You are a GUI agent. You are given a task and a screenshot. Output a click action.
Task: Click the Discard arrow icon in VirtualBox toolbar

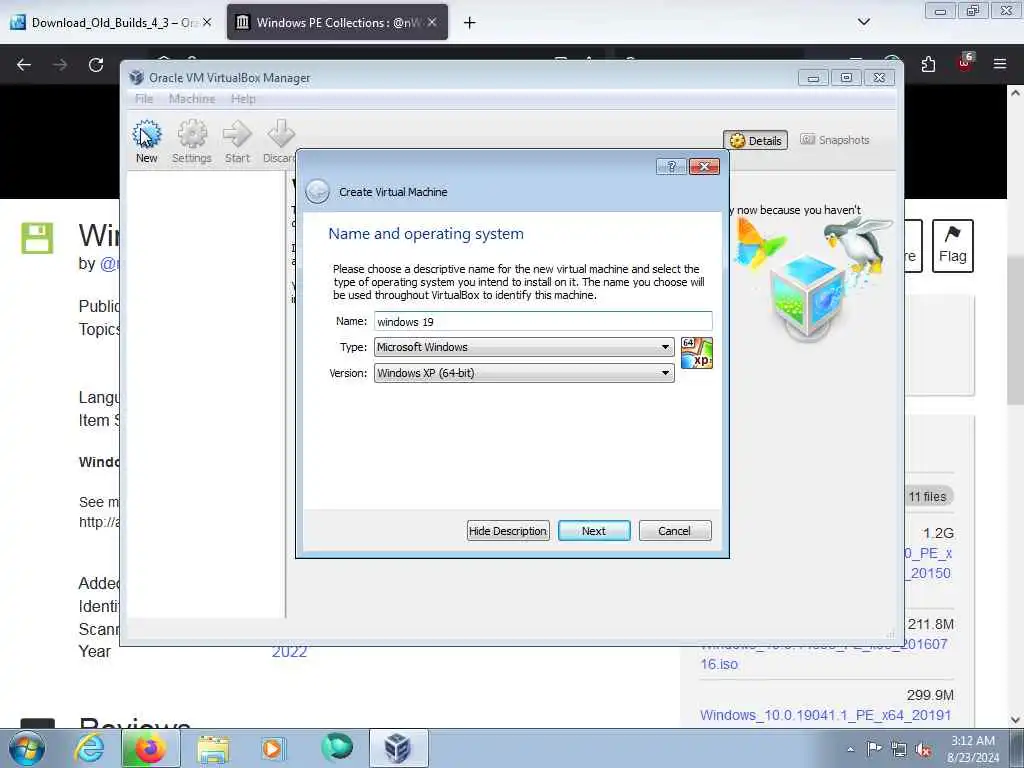point(280,141)
